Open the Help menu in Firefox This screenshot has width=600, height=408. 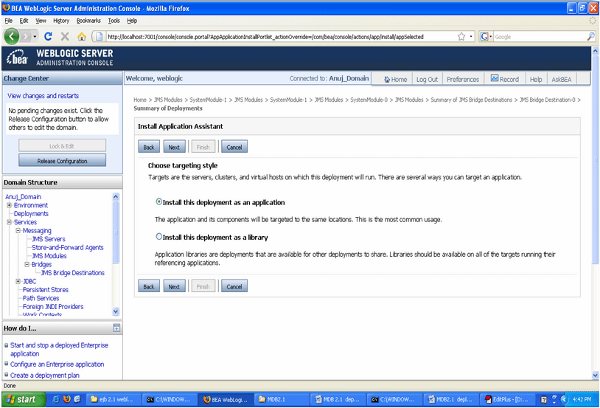(132, 21)
